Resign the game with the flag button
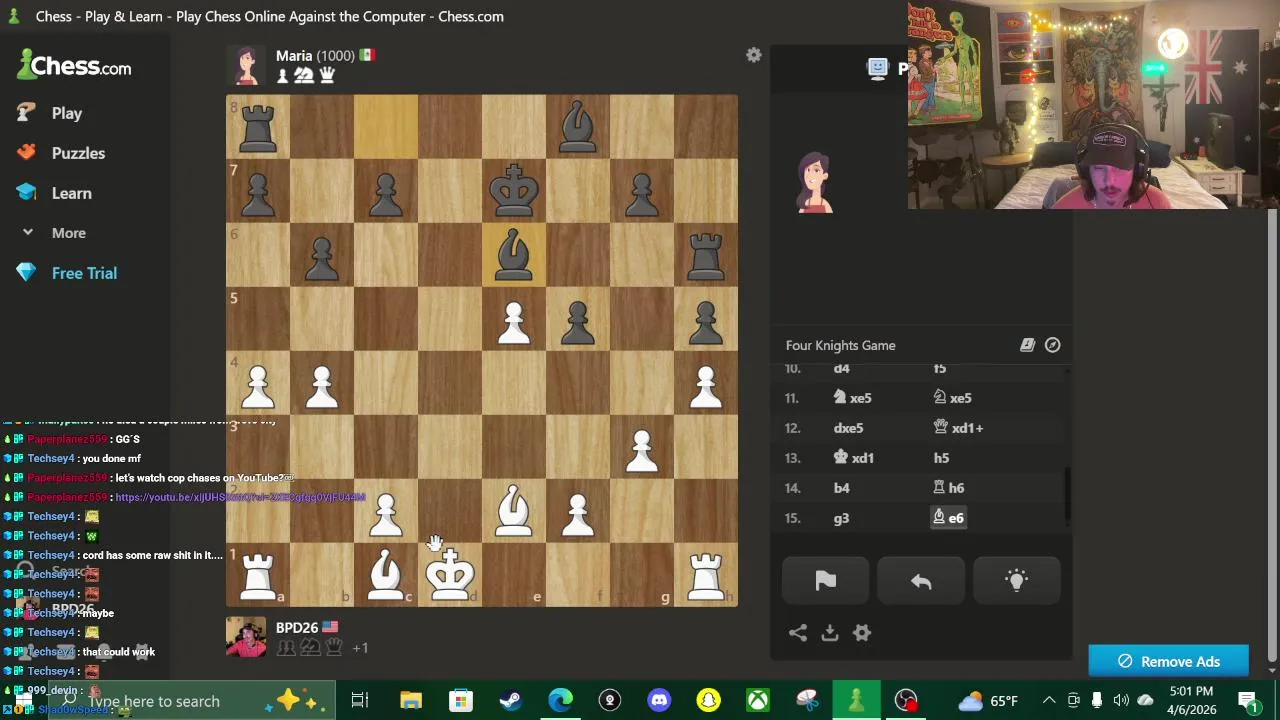The width and height of the screenshot is (1280, 720). (x=825, y=581)
